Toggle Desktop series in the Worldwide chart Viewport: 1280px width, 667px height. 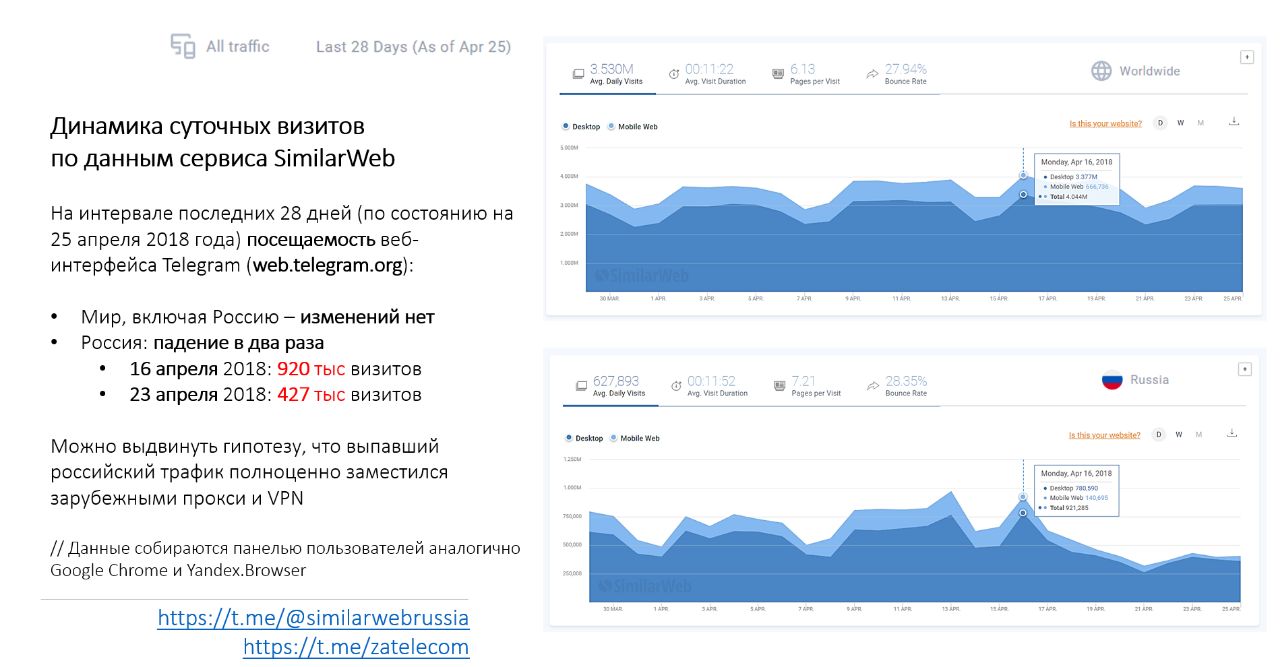(581, 127)
